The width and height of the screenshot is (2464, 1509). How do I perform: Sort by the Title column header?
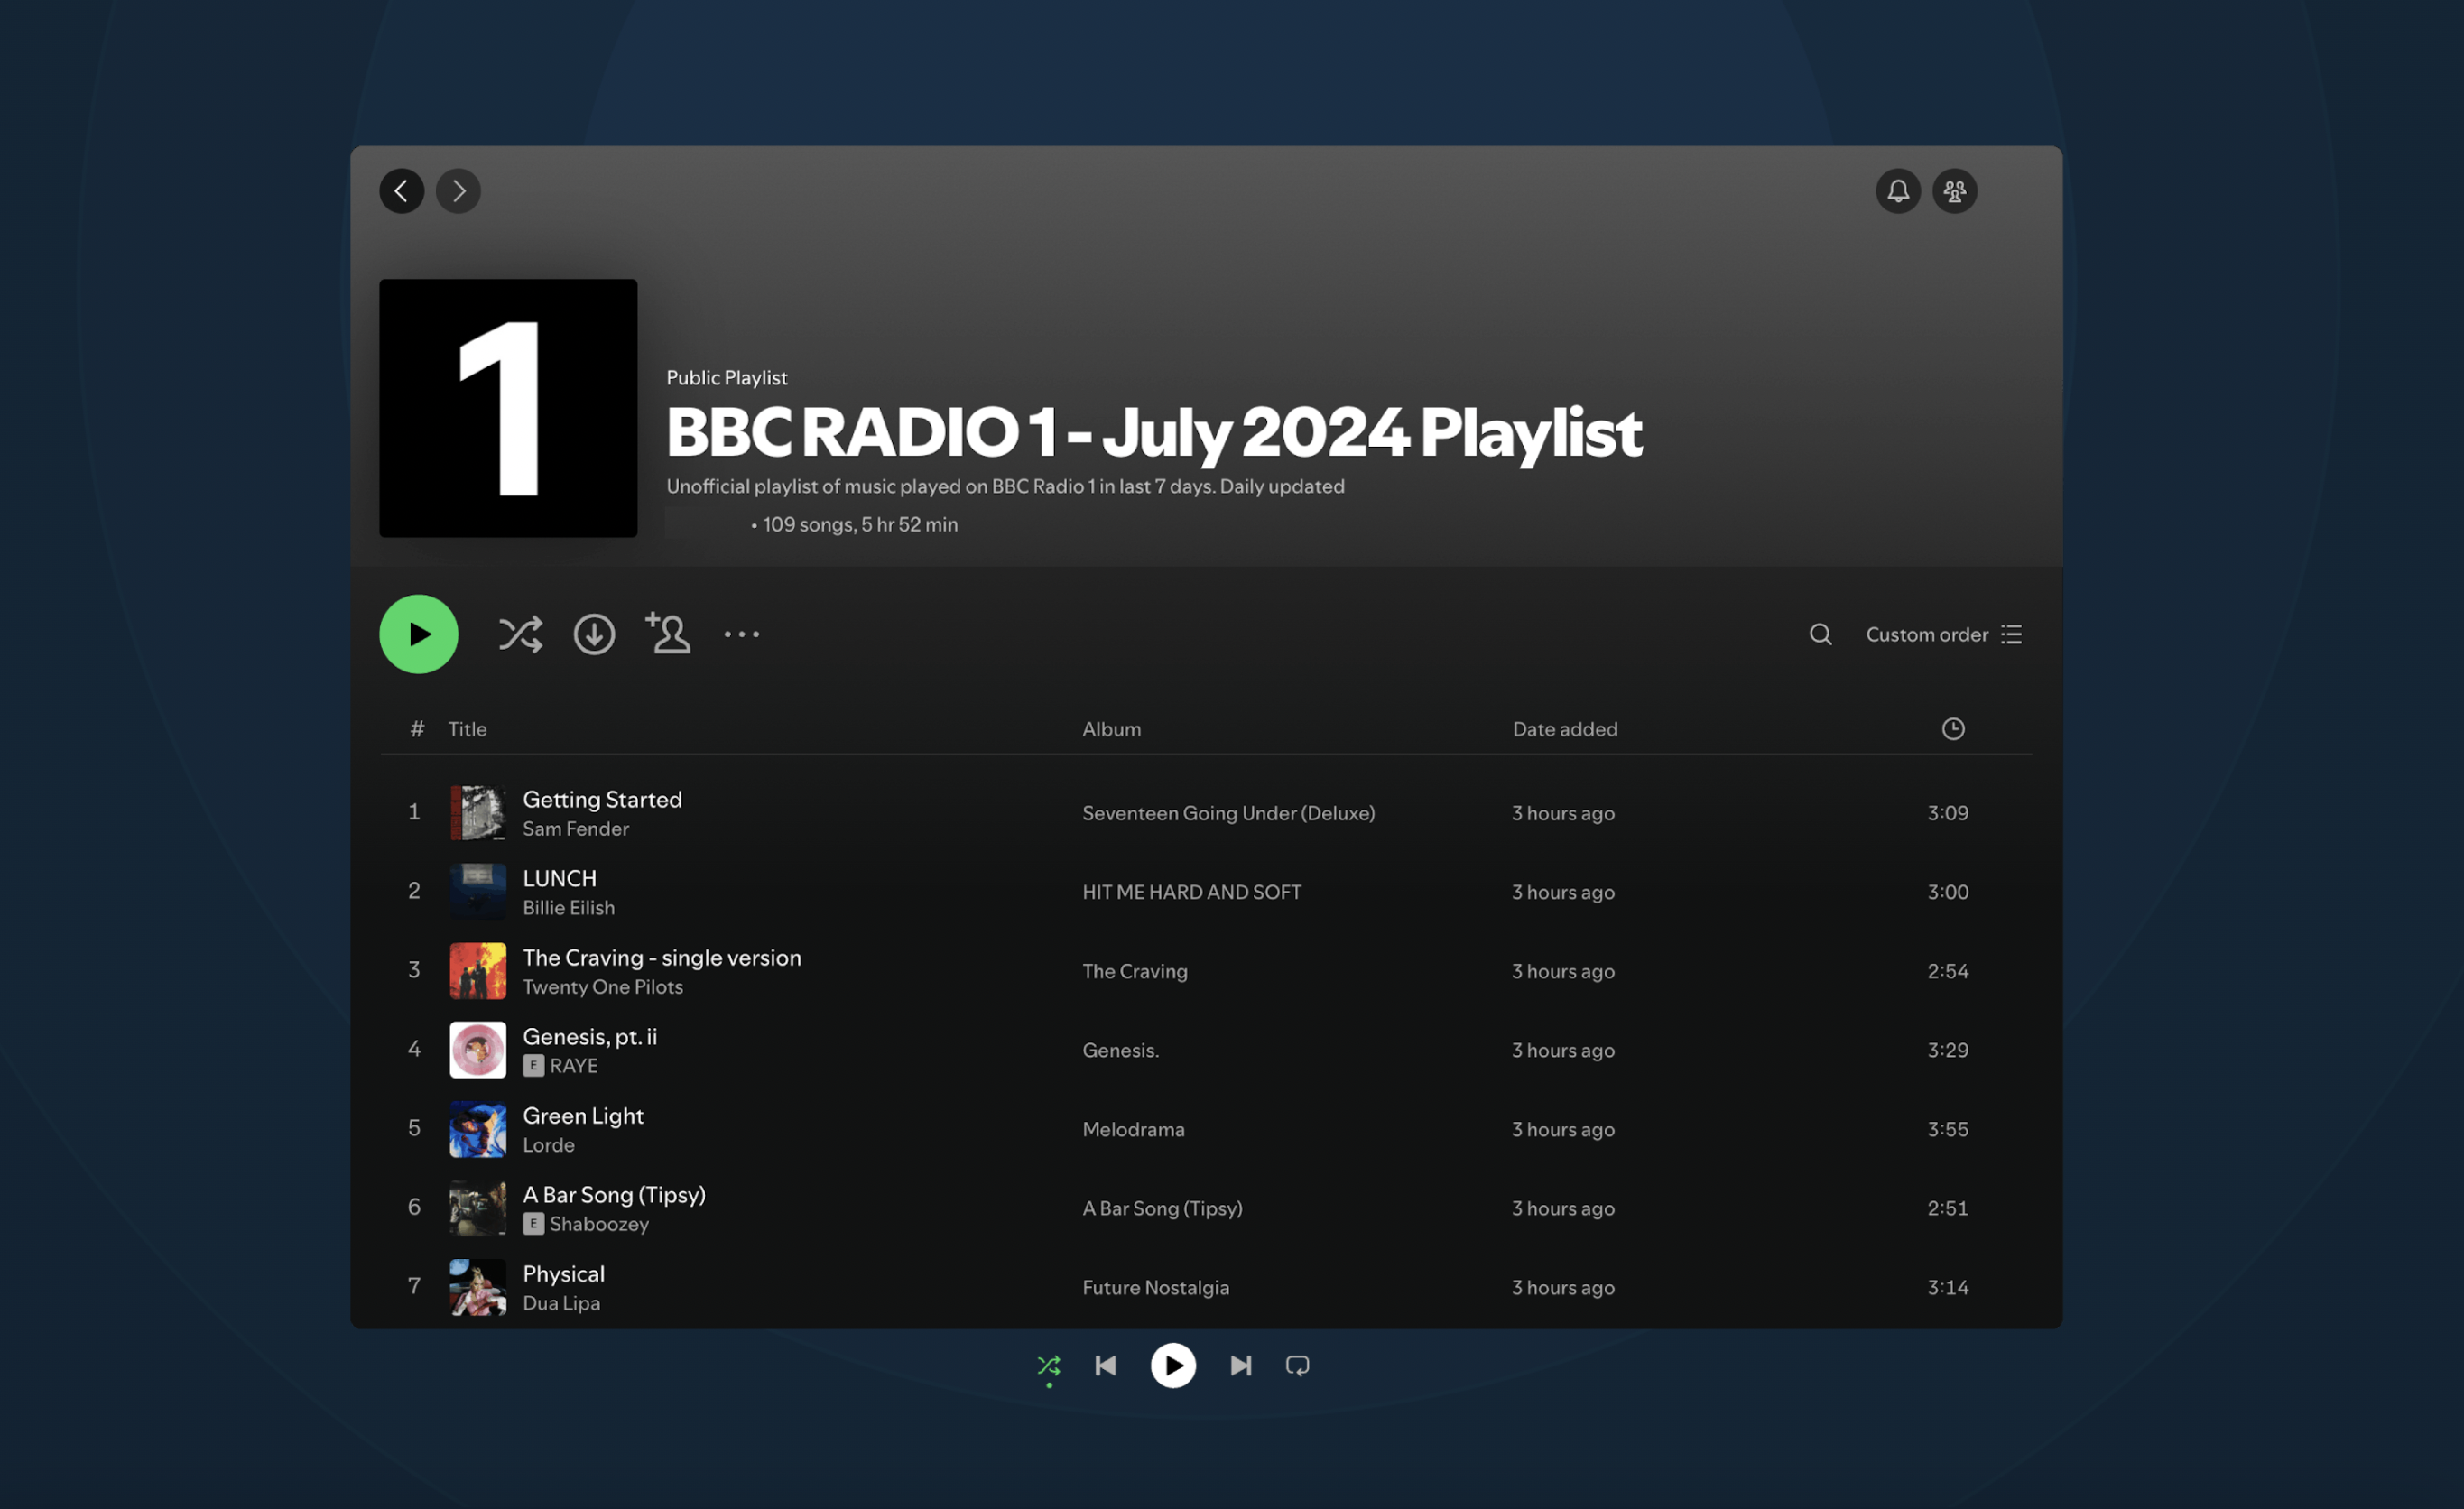coord(467,729)
